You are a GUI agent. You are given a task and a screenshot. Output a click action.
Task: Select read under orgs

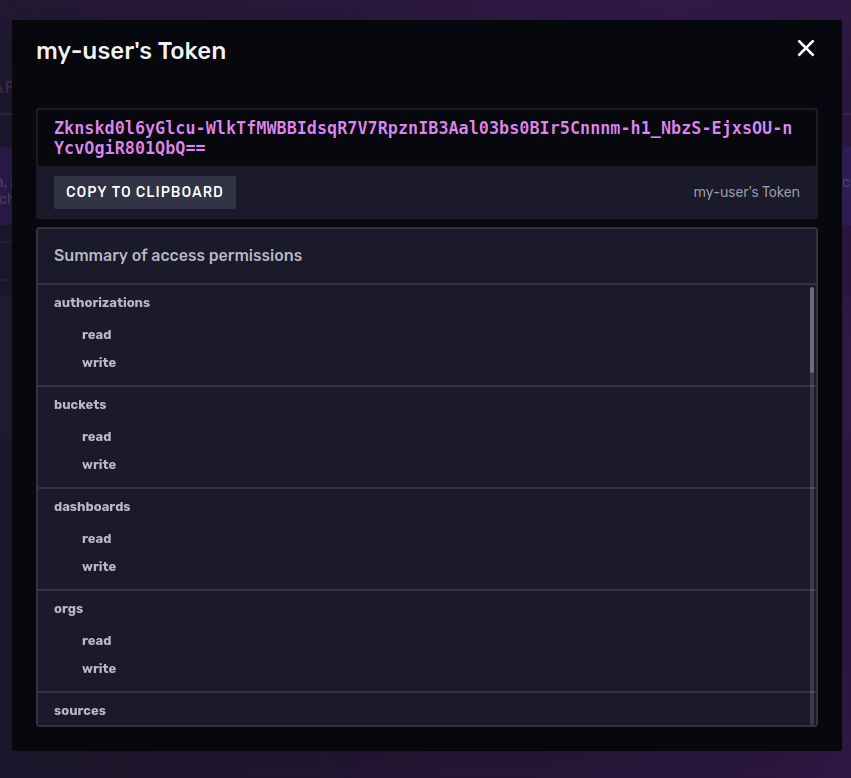click(x=97, y=641)
